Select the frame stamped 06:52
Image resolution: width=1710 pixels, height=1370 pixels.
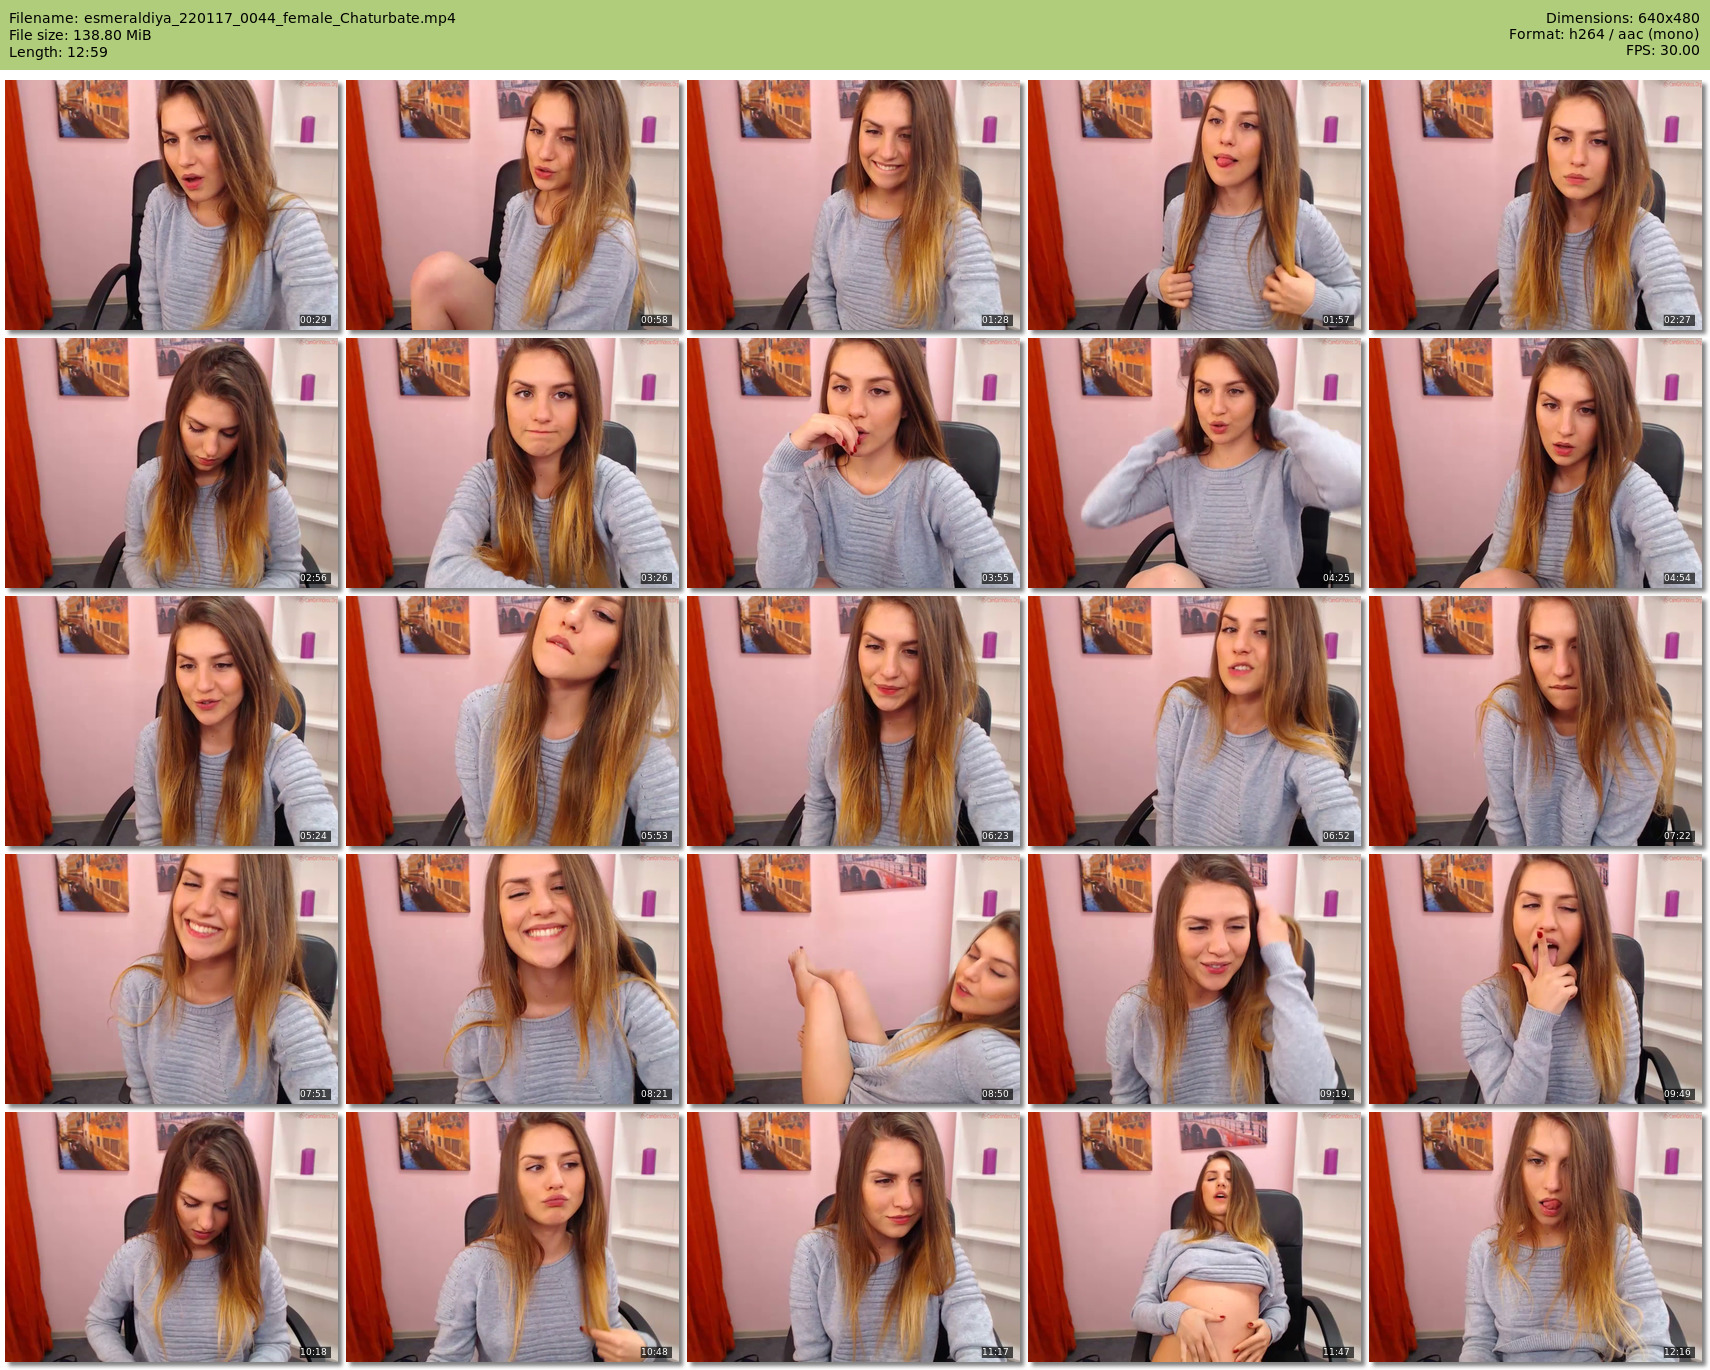1195,721
